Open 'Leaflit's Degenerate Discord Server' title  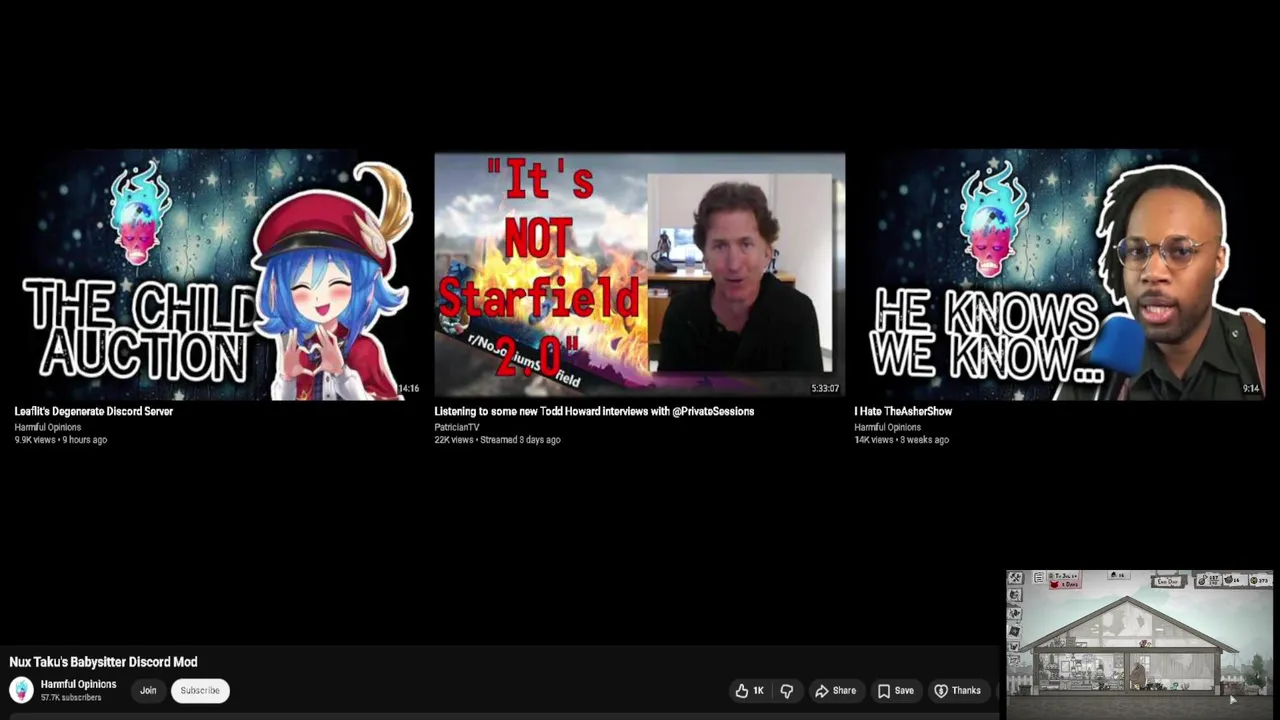(x=93, y=411)
